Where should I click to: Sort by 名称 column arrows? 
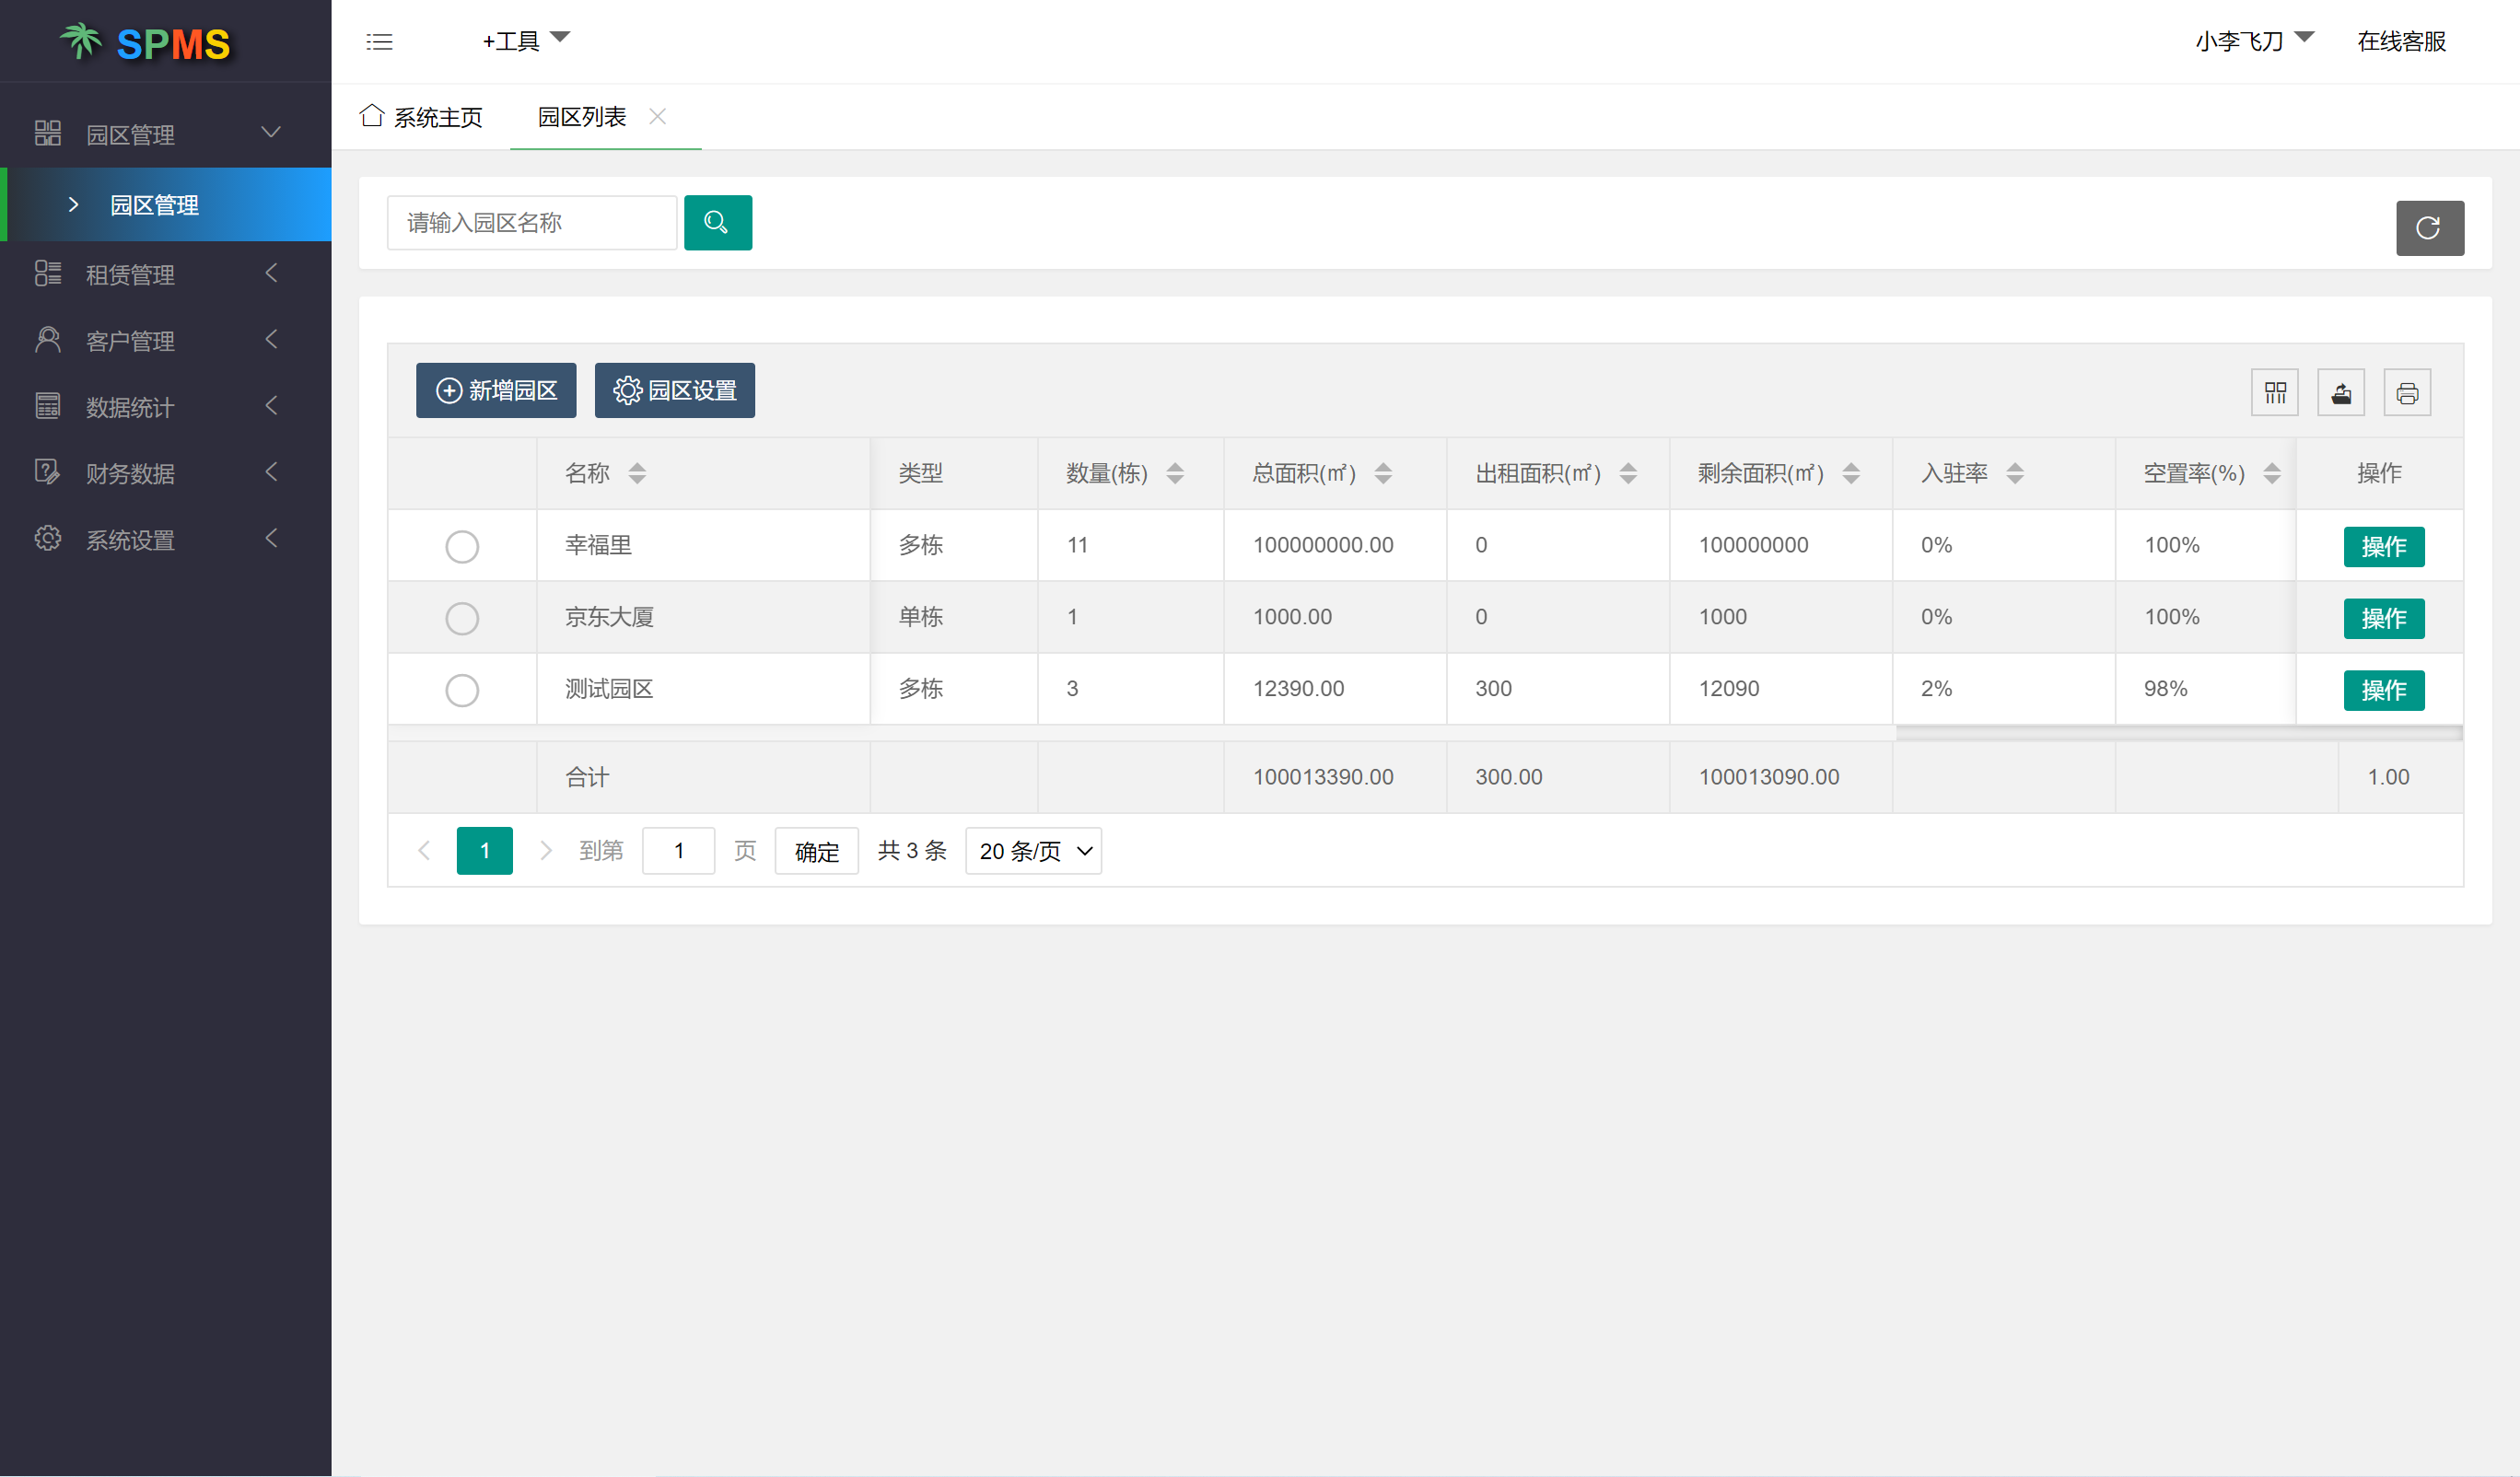point(637,473)
